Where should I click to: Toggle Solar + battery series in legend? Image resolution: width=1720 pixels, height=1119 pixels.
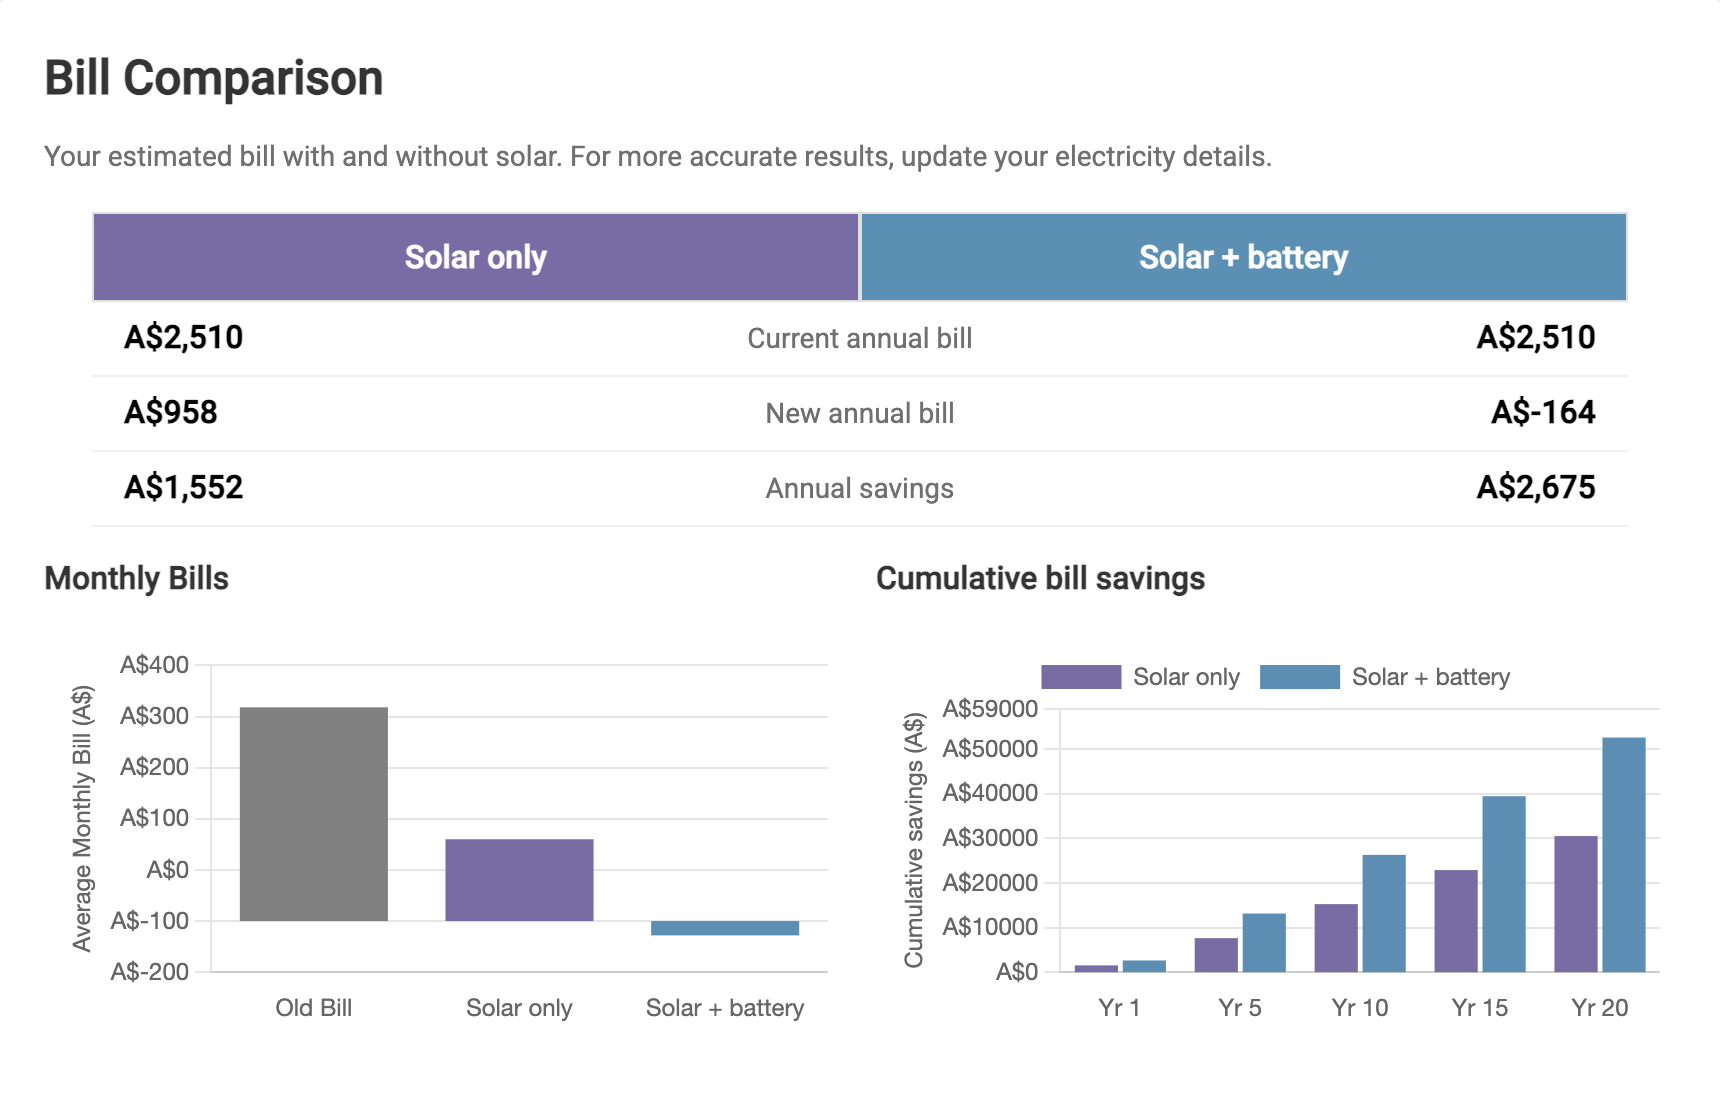[1430, 677]
